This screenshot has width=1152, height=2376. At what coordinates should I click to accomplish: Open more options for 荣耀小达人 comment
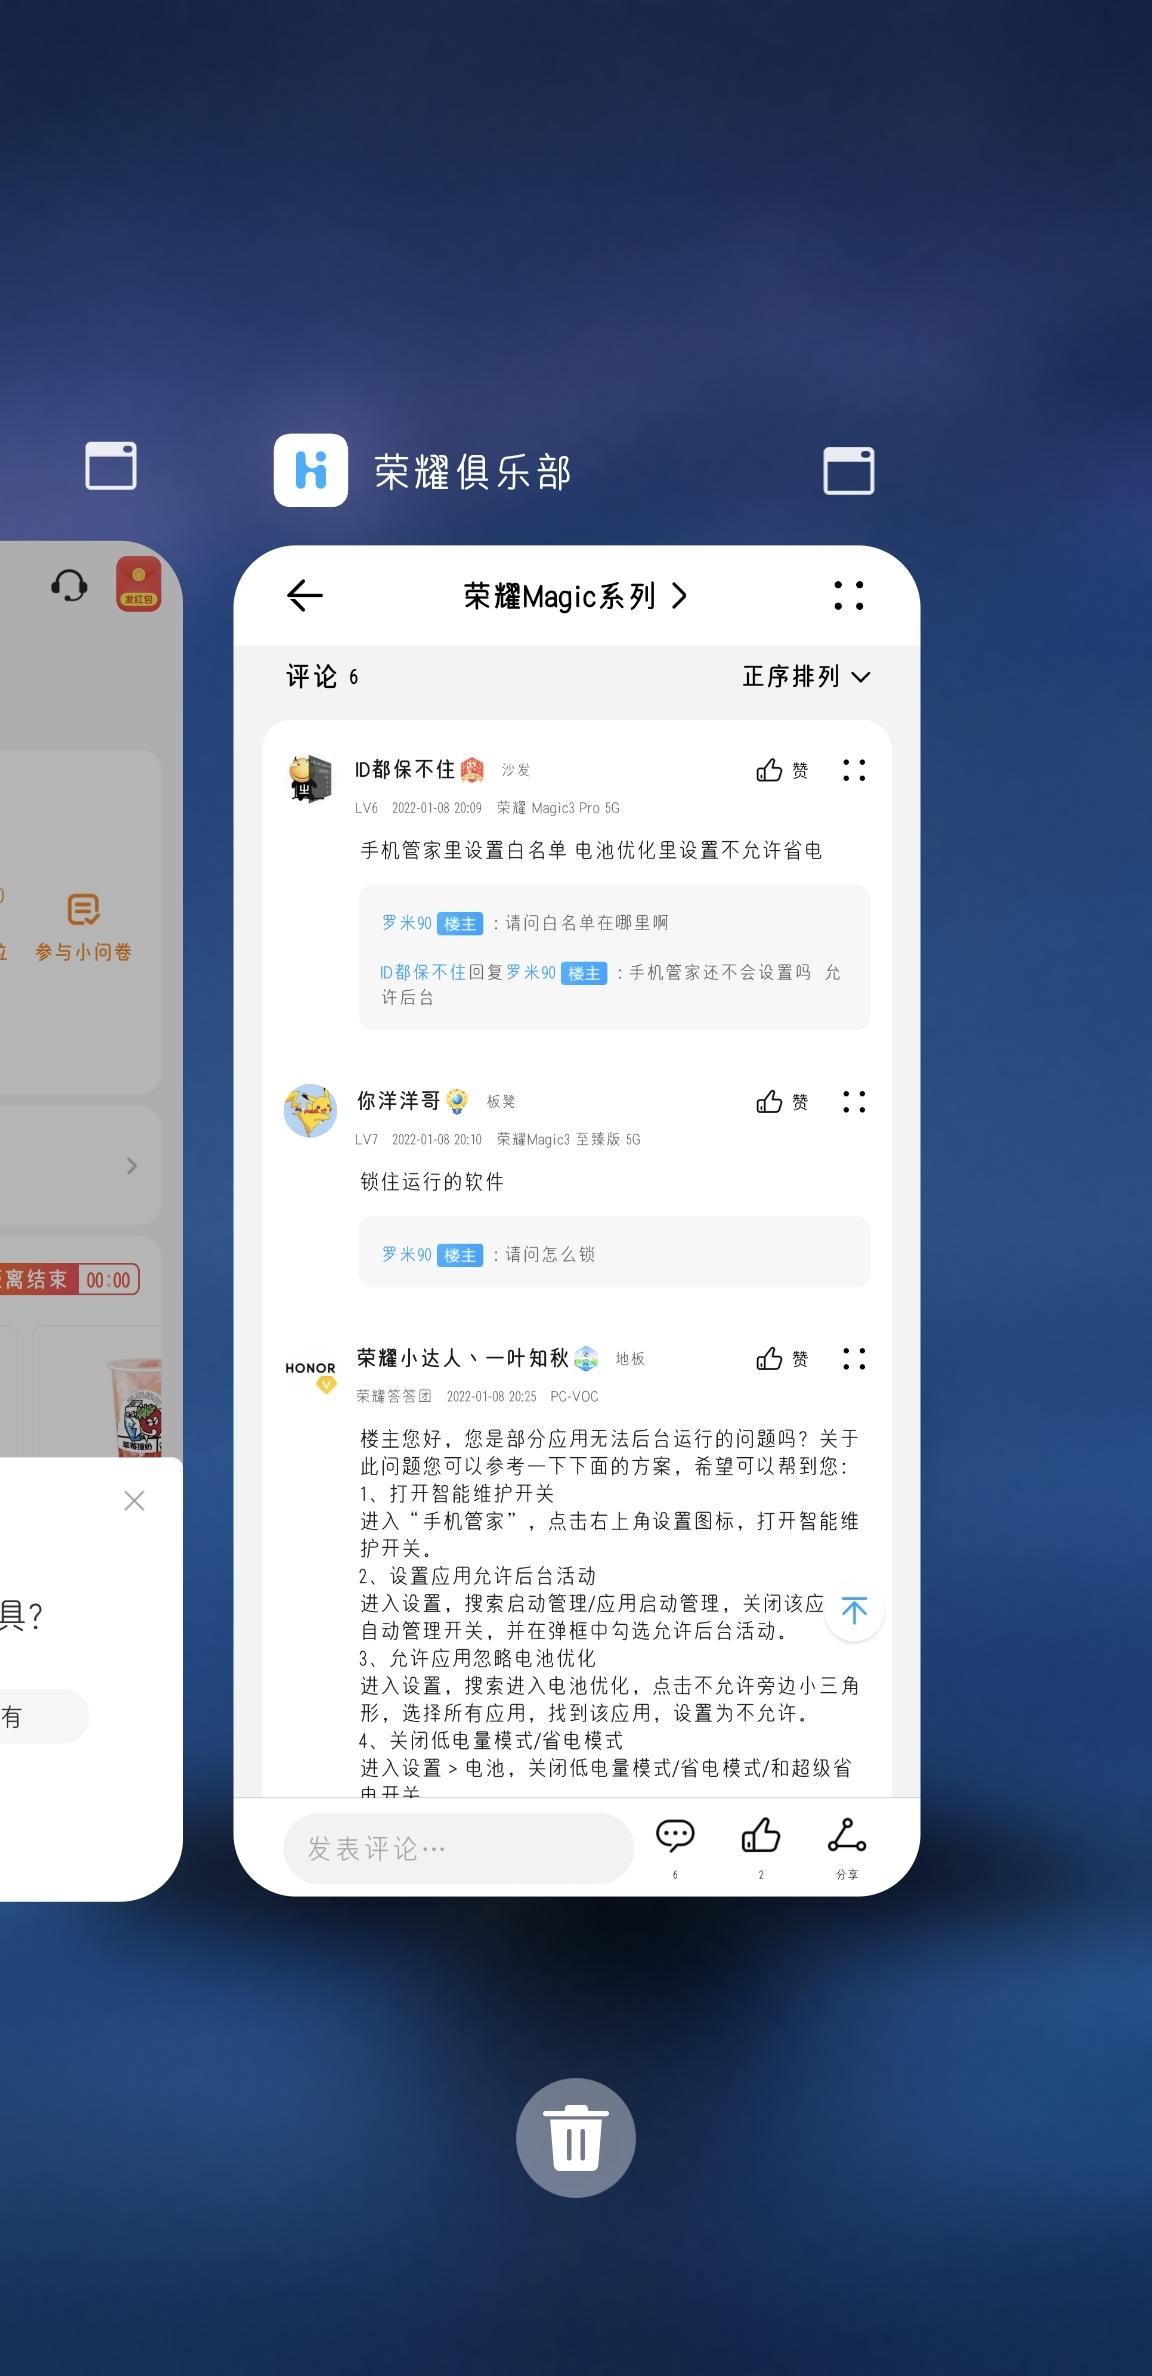854,1359
